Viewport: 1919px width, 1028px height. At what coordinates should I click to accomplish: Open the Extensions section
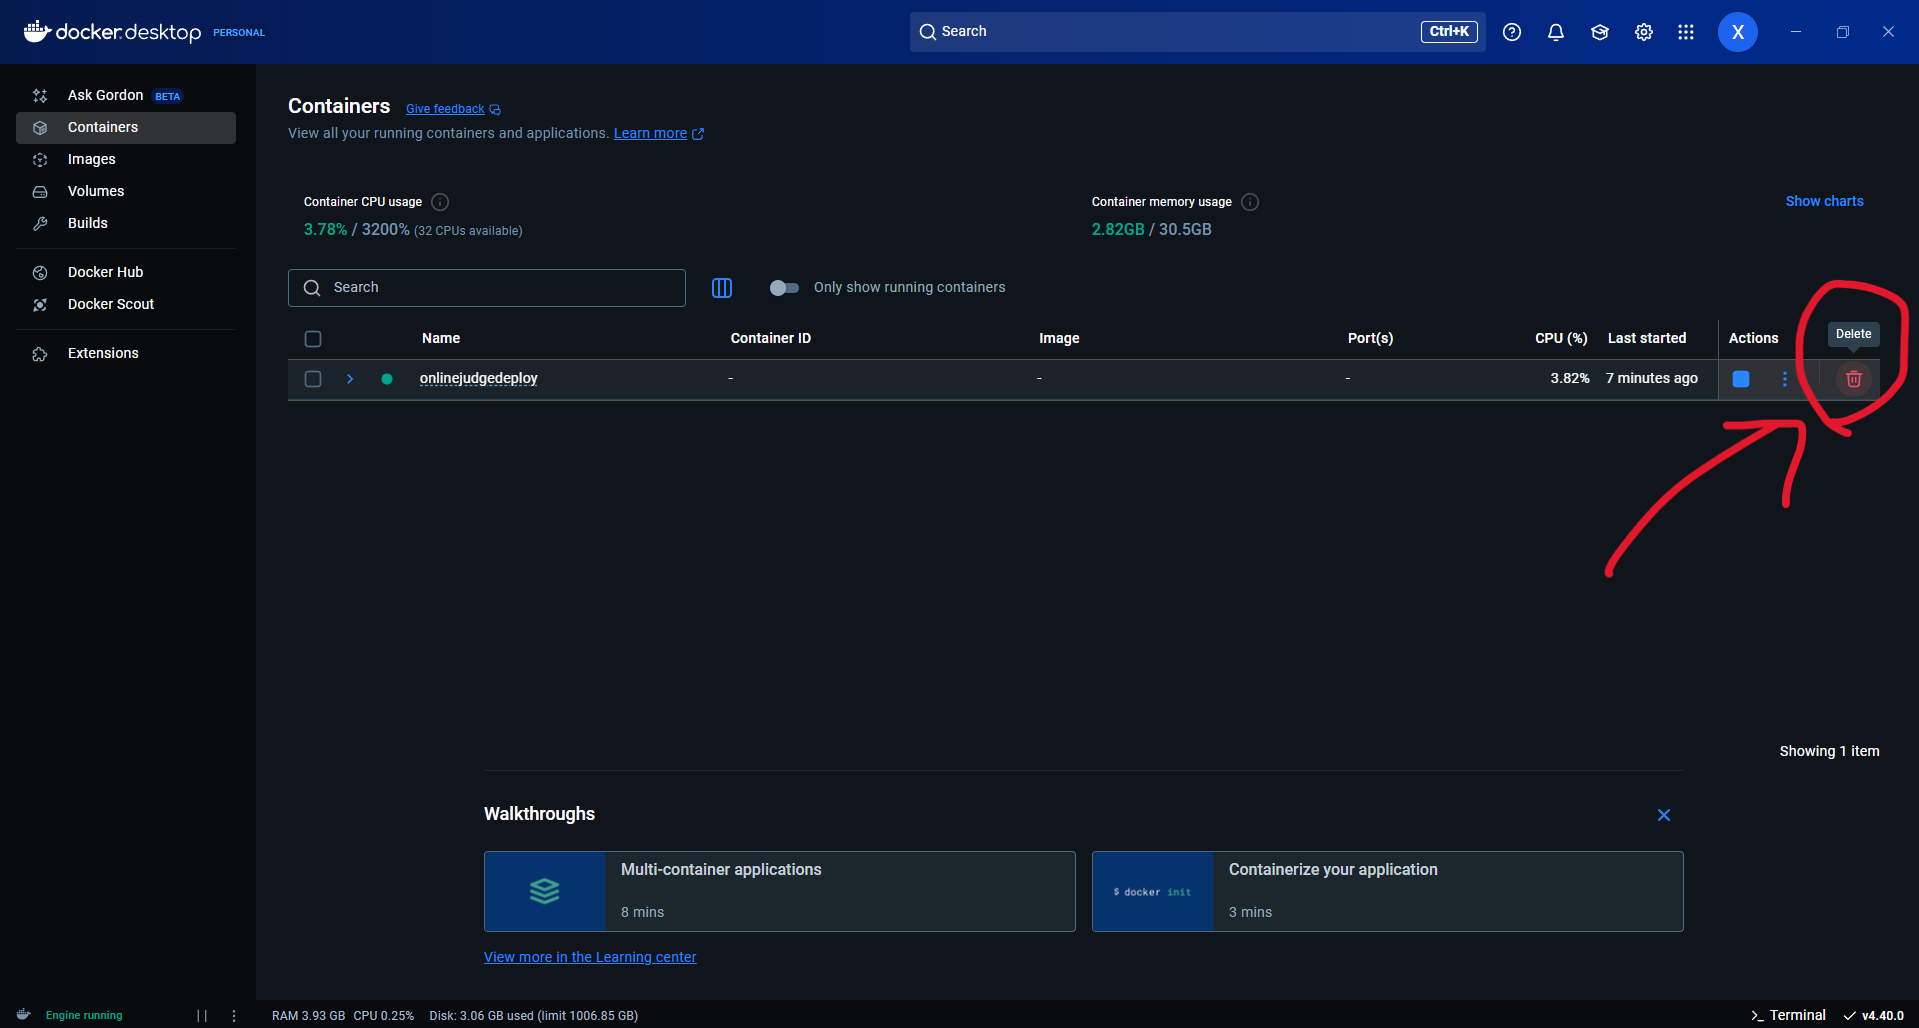[126, 353]
